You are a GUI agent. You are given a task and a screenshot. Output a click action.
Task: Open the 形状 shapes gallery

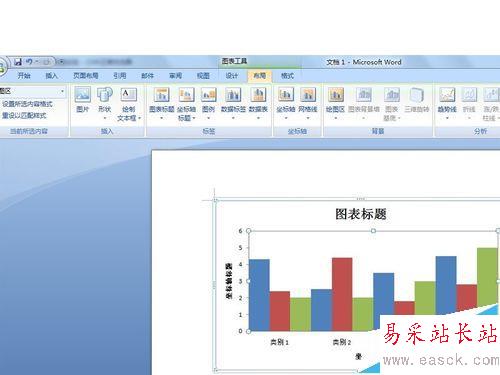pos(105,103)
